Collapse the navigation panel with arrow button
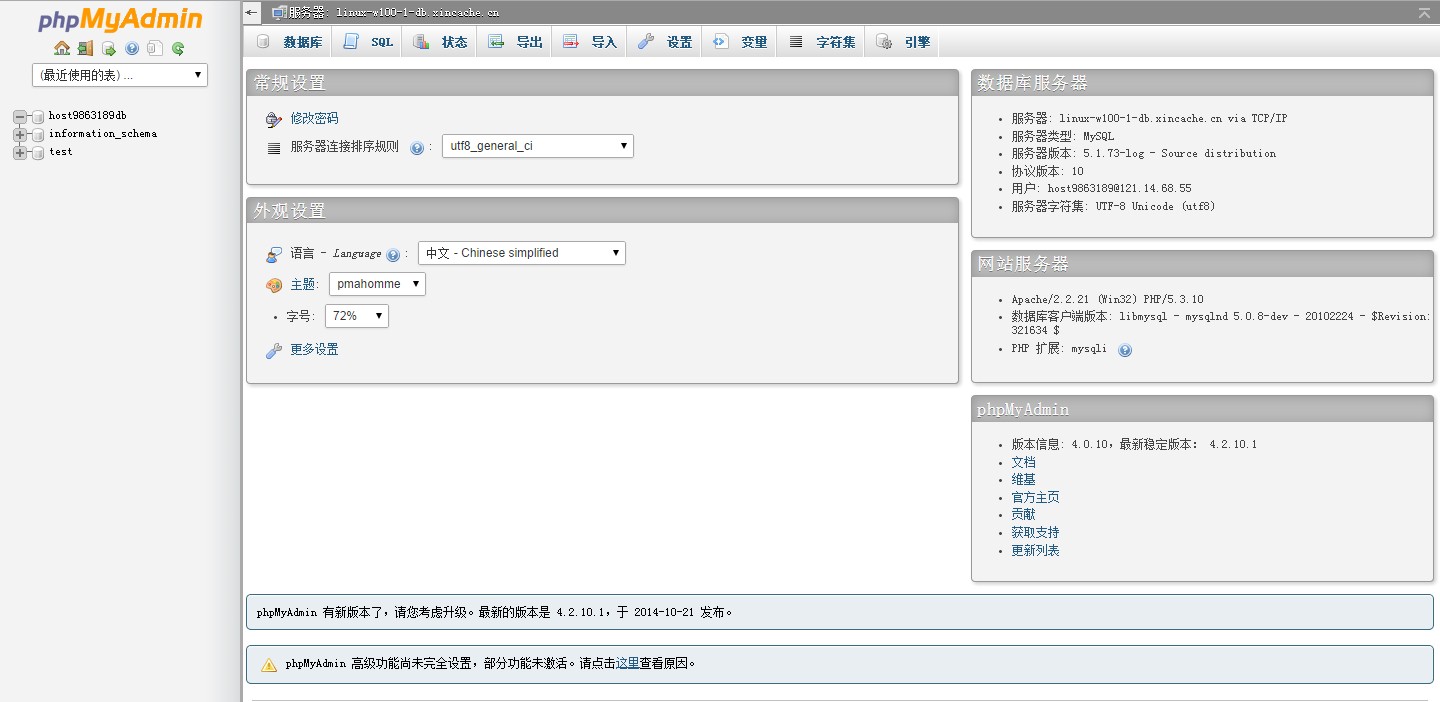Screen dimensions: 1440x702 tap(252, 12)
